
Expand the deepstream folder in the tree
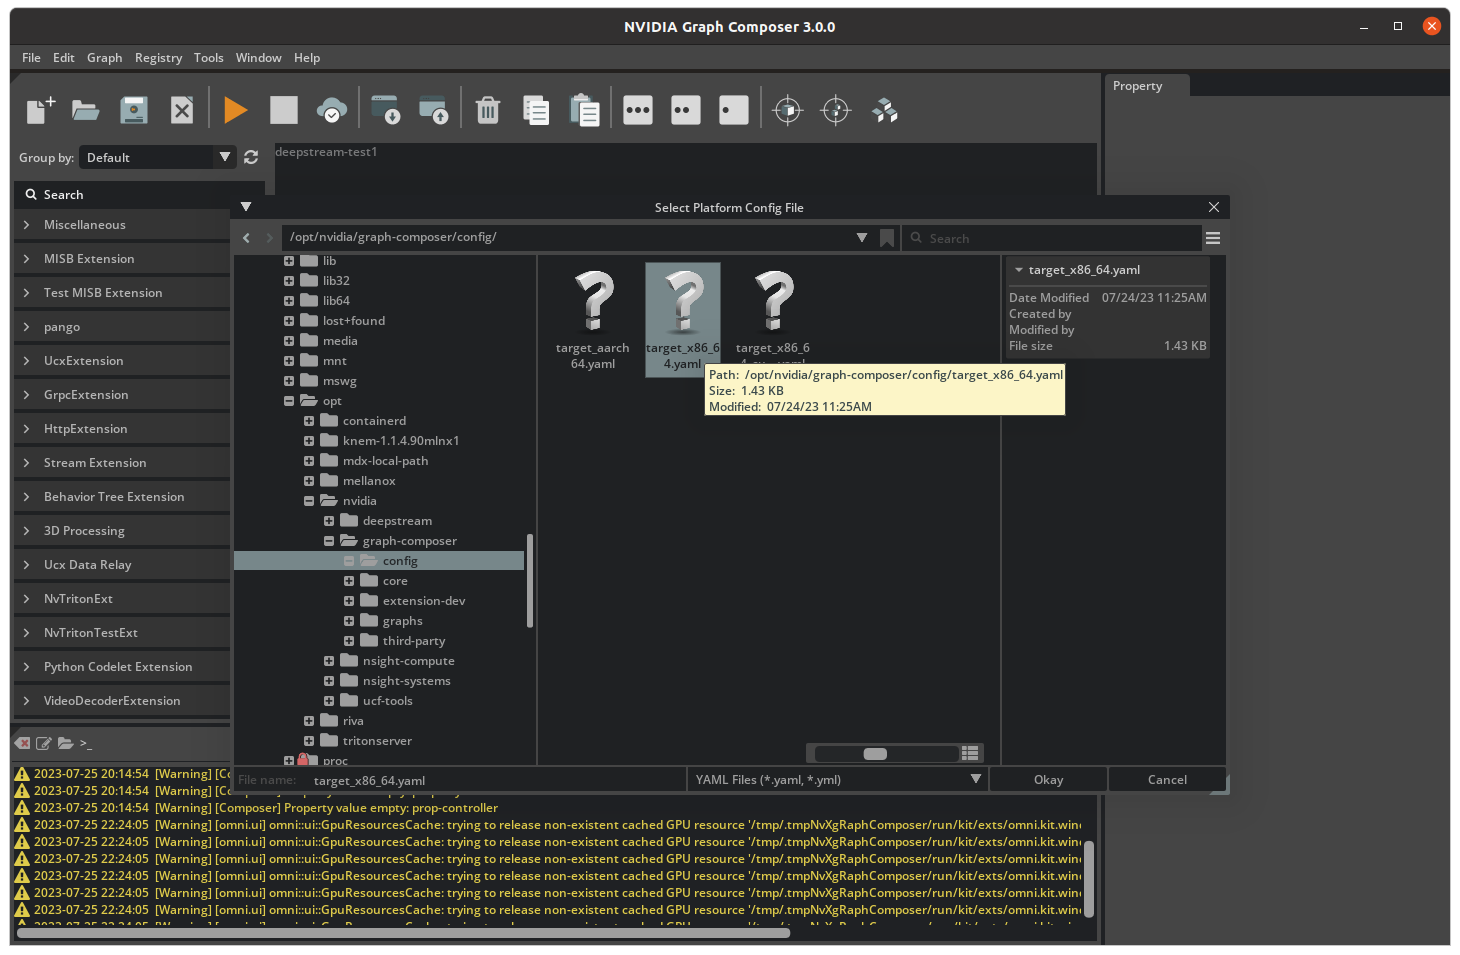point(329,521)
